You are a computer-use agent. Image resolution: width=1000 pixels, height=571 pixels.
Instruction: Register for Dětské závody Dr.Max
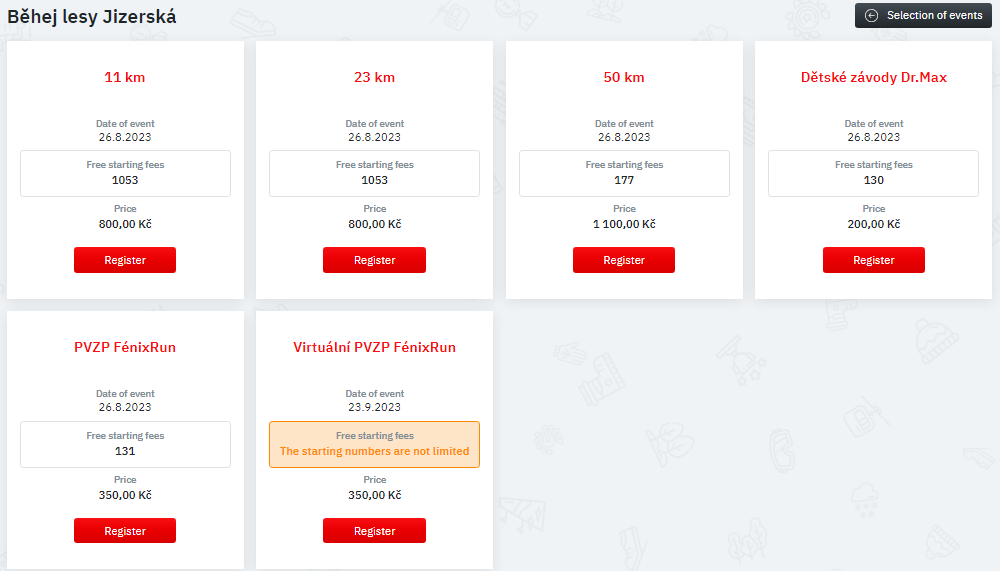pos(874,260)
